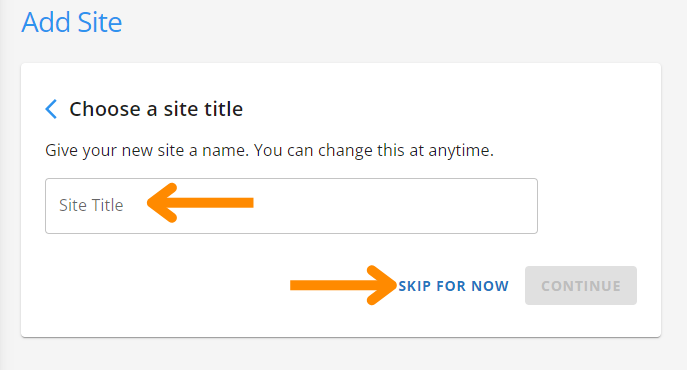Image resolution: width=687 pixels, height=370 pixels.
Task: Click the arrowhead touching the Skip For Now link
Action: point(382,285)
